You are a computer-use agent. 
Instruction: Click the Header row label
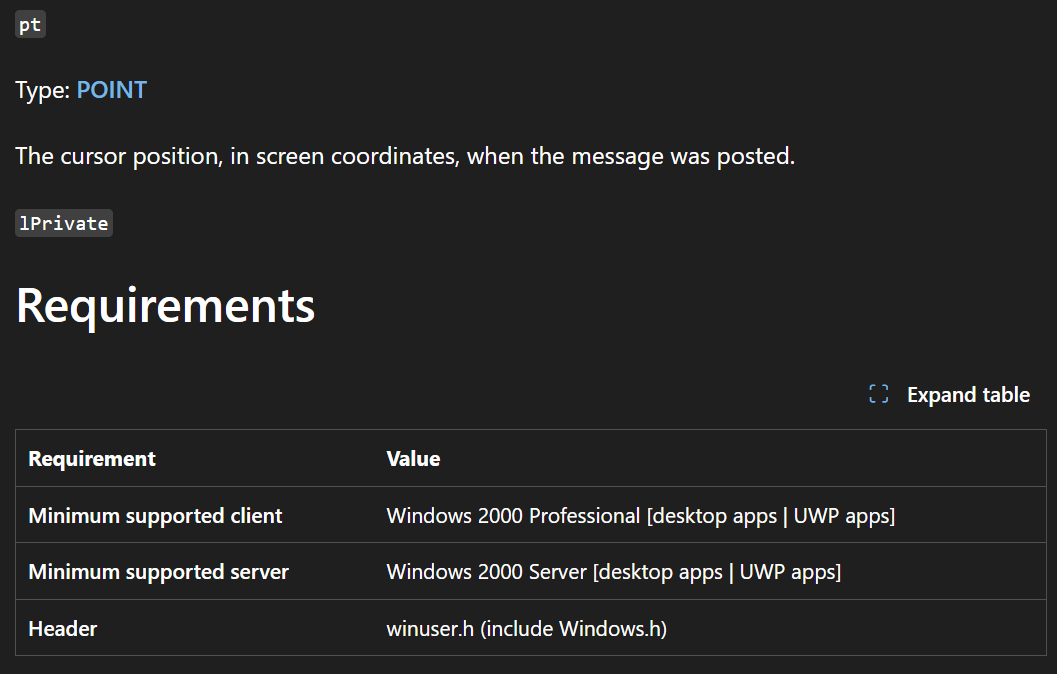63,628
